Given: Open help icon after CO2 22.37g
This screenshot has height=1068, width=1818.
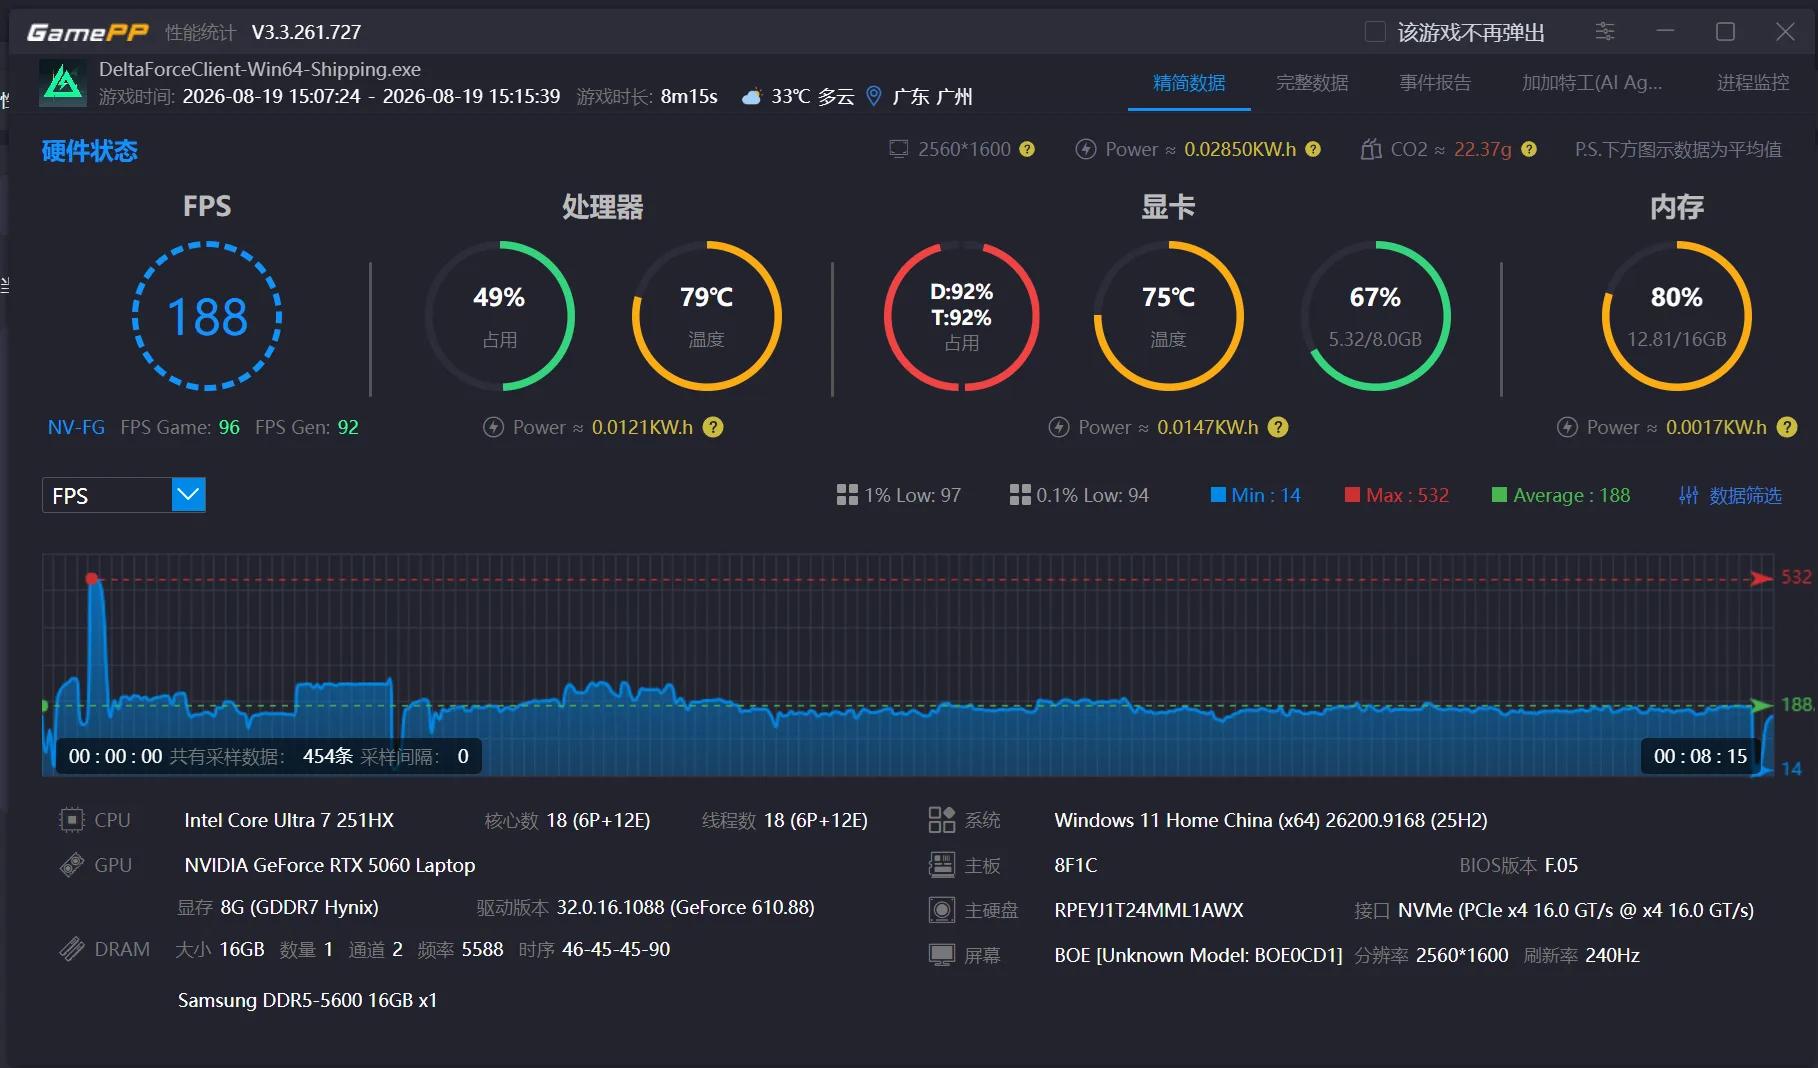Looking at the screenshot, I should coord(1529,149).
